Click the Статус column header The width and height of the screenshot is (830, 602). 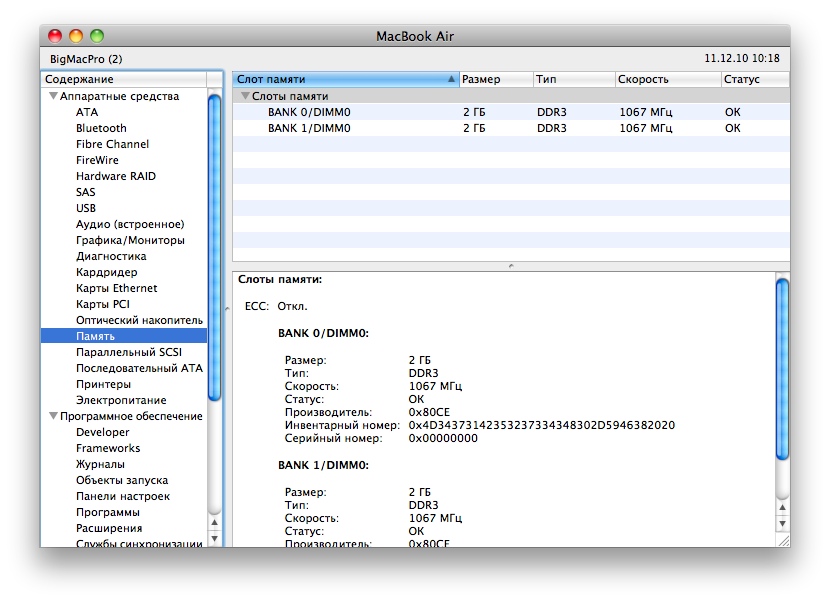pyautogui.click(x=742, y=80)
